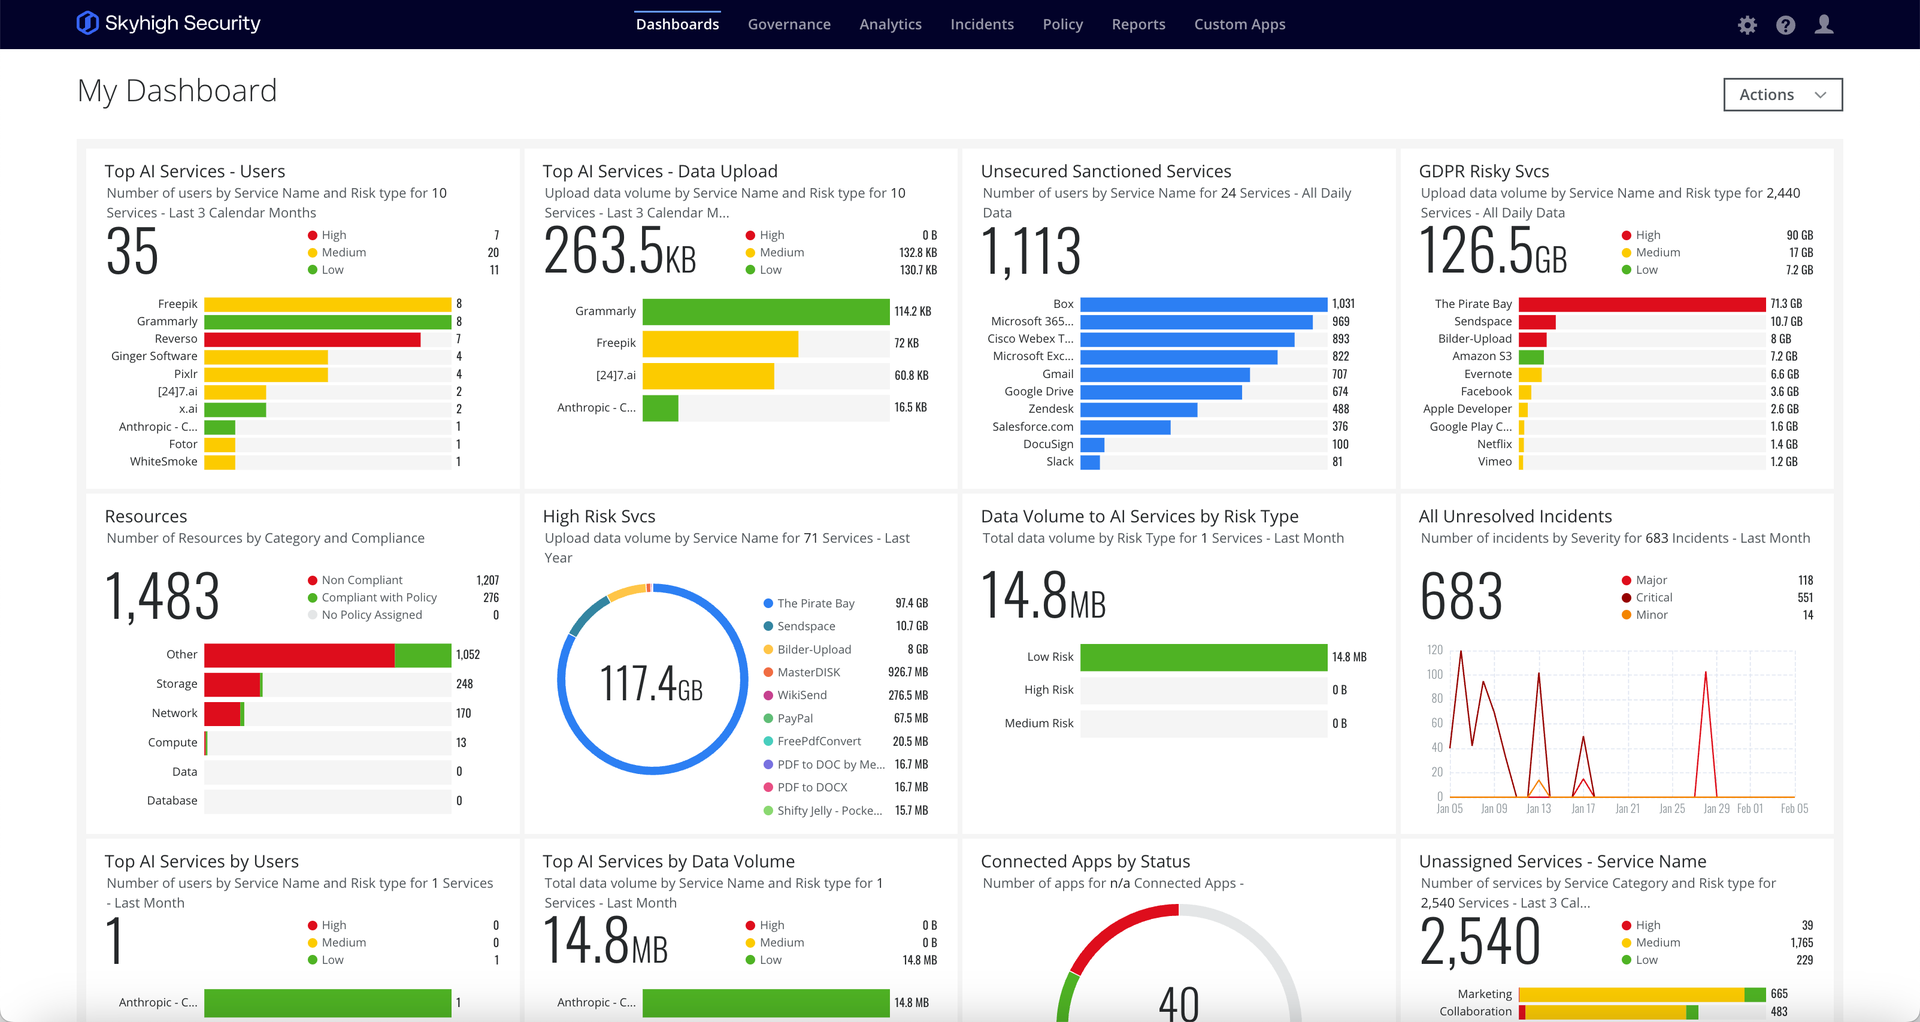The width and height of the screenshot is (1920, 1022).
Task: Select Medium legend dot in Top AI Users
Action: (313, 253)
